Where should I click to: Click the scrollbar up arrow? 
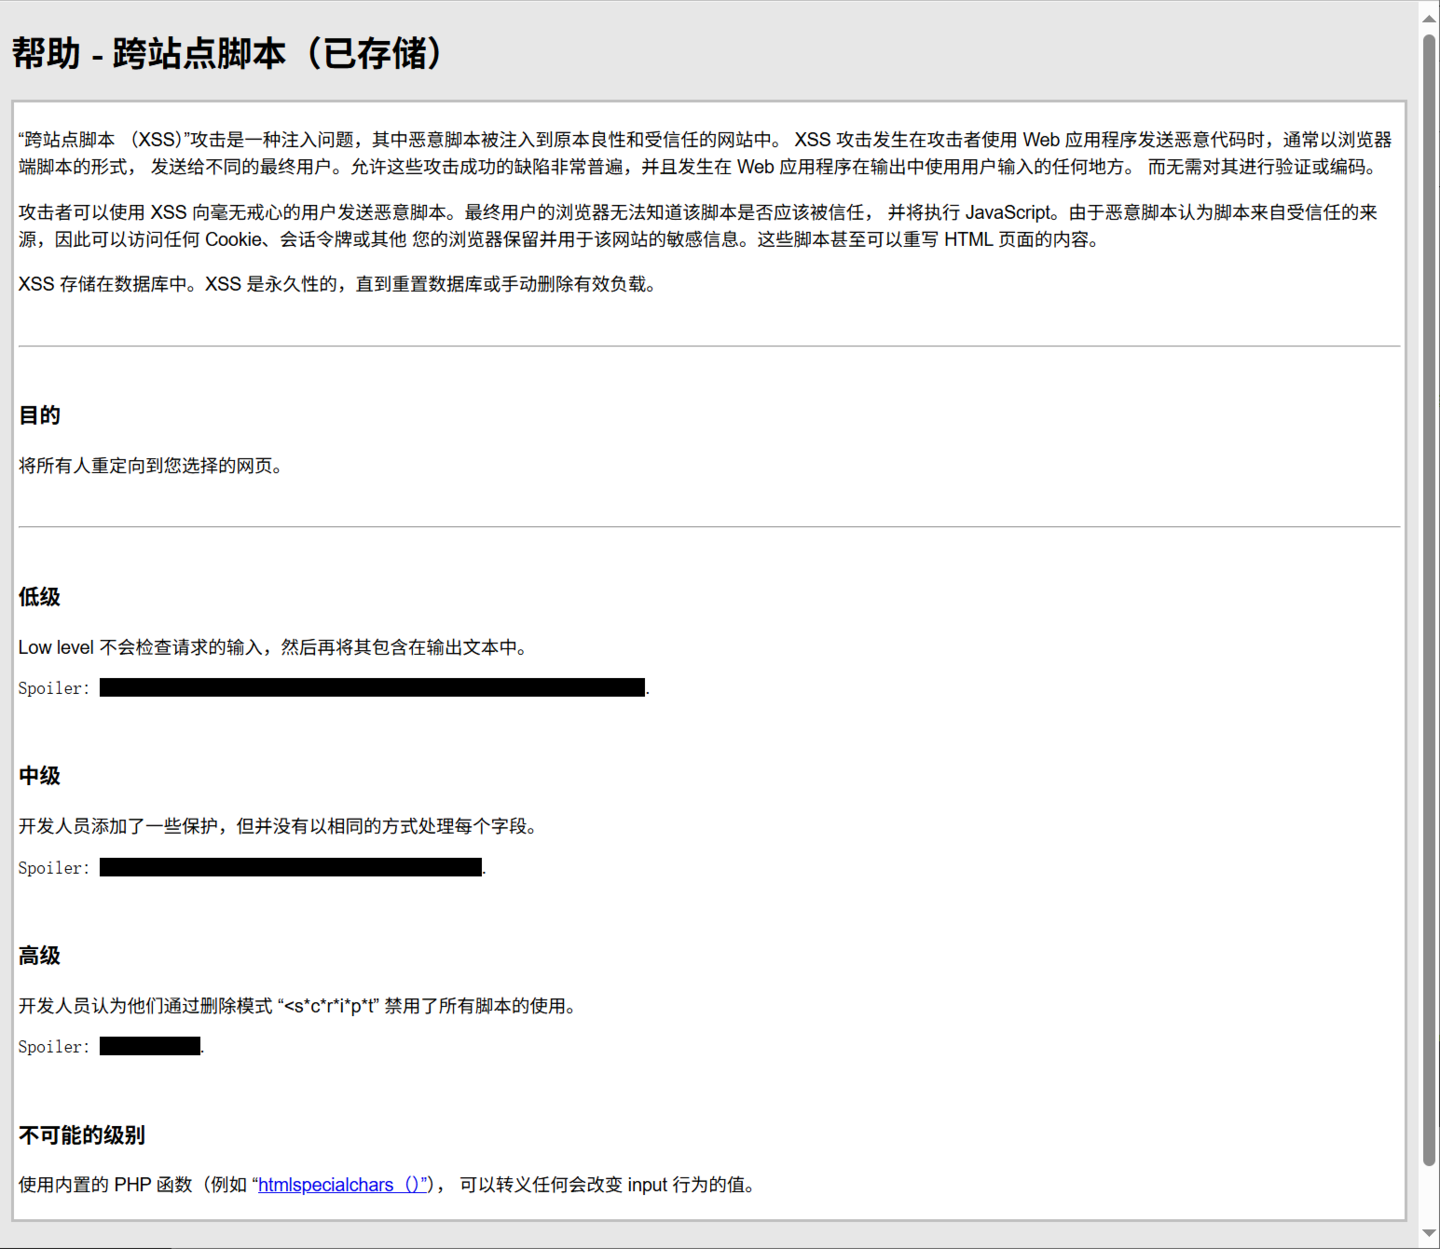[x=1429, y=17]
